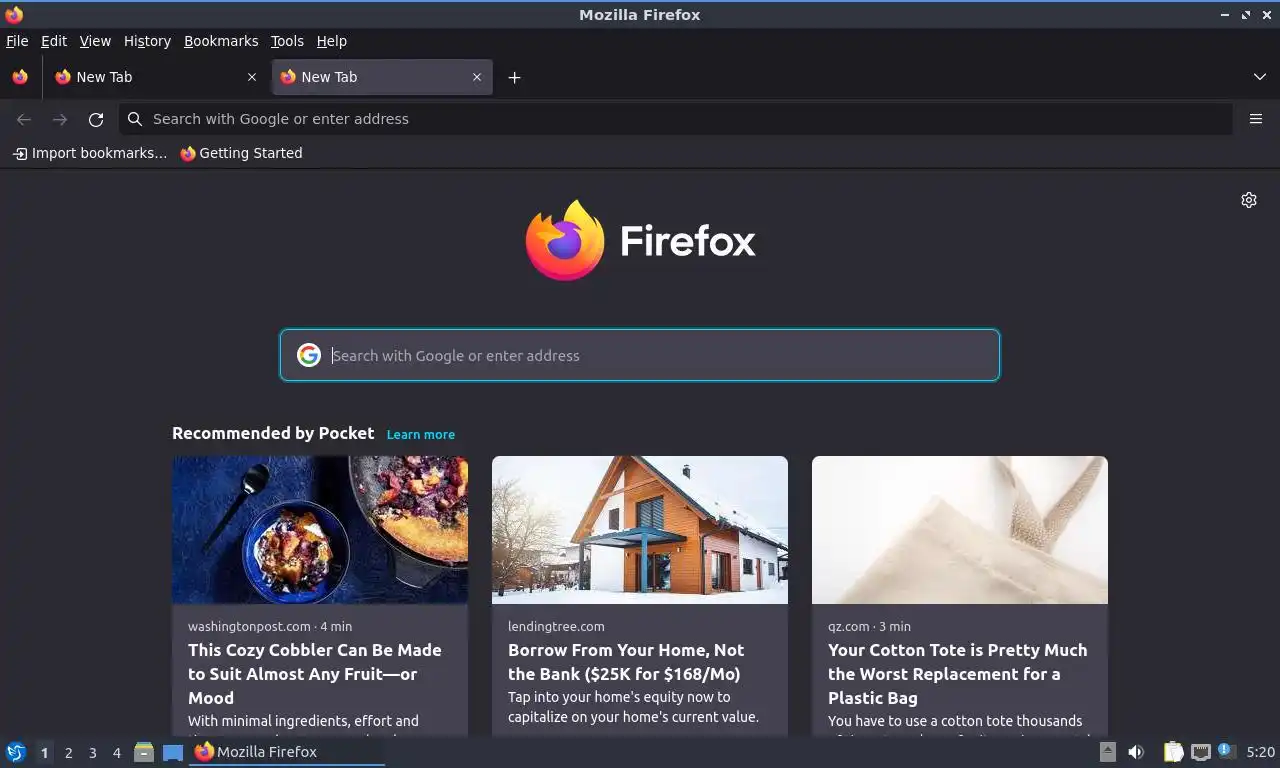Switch to the first New Tab
The image size is (1280, 768).
156,77
